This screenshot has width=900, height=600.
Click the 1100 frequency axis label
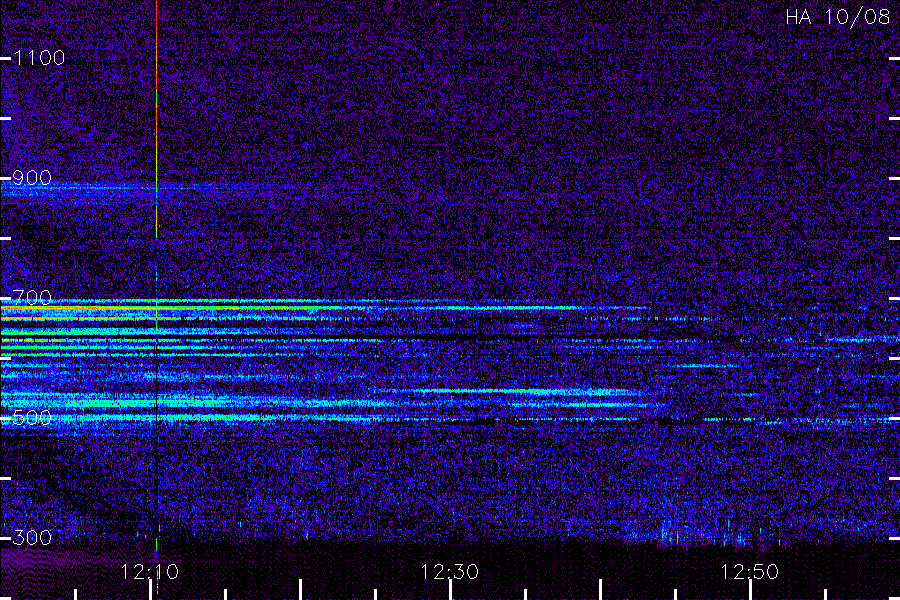coord(39,58)
